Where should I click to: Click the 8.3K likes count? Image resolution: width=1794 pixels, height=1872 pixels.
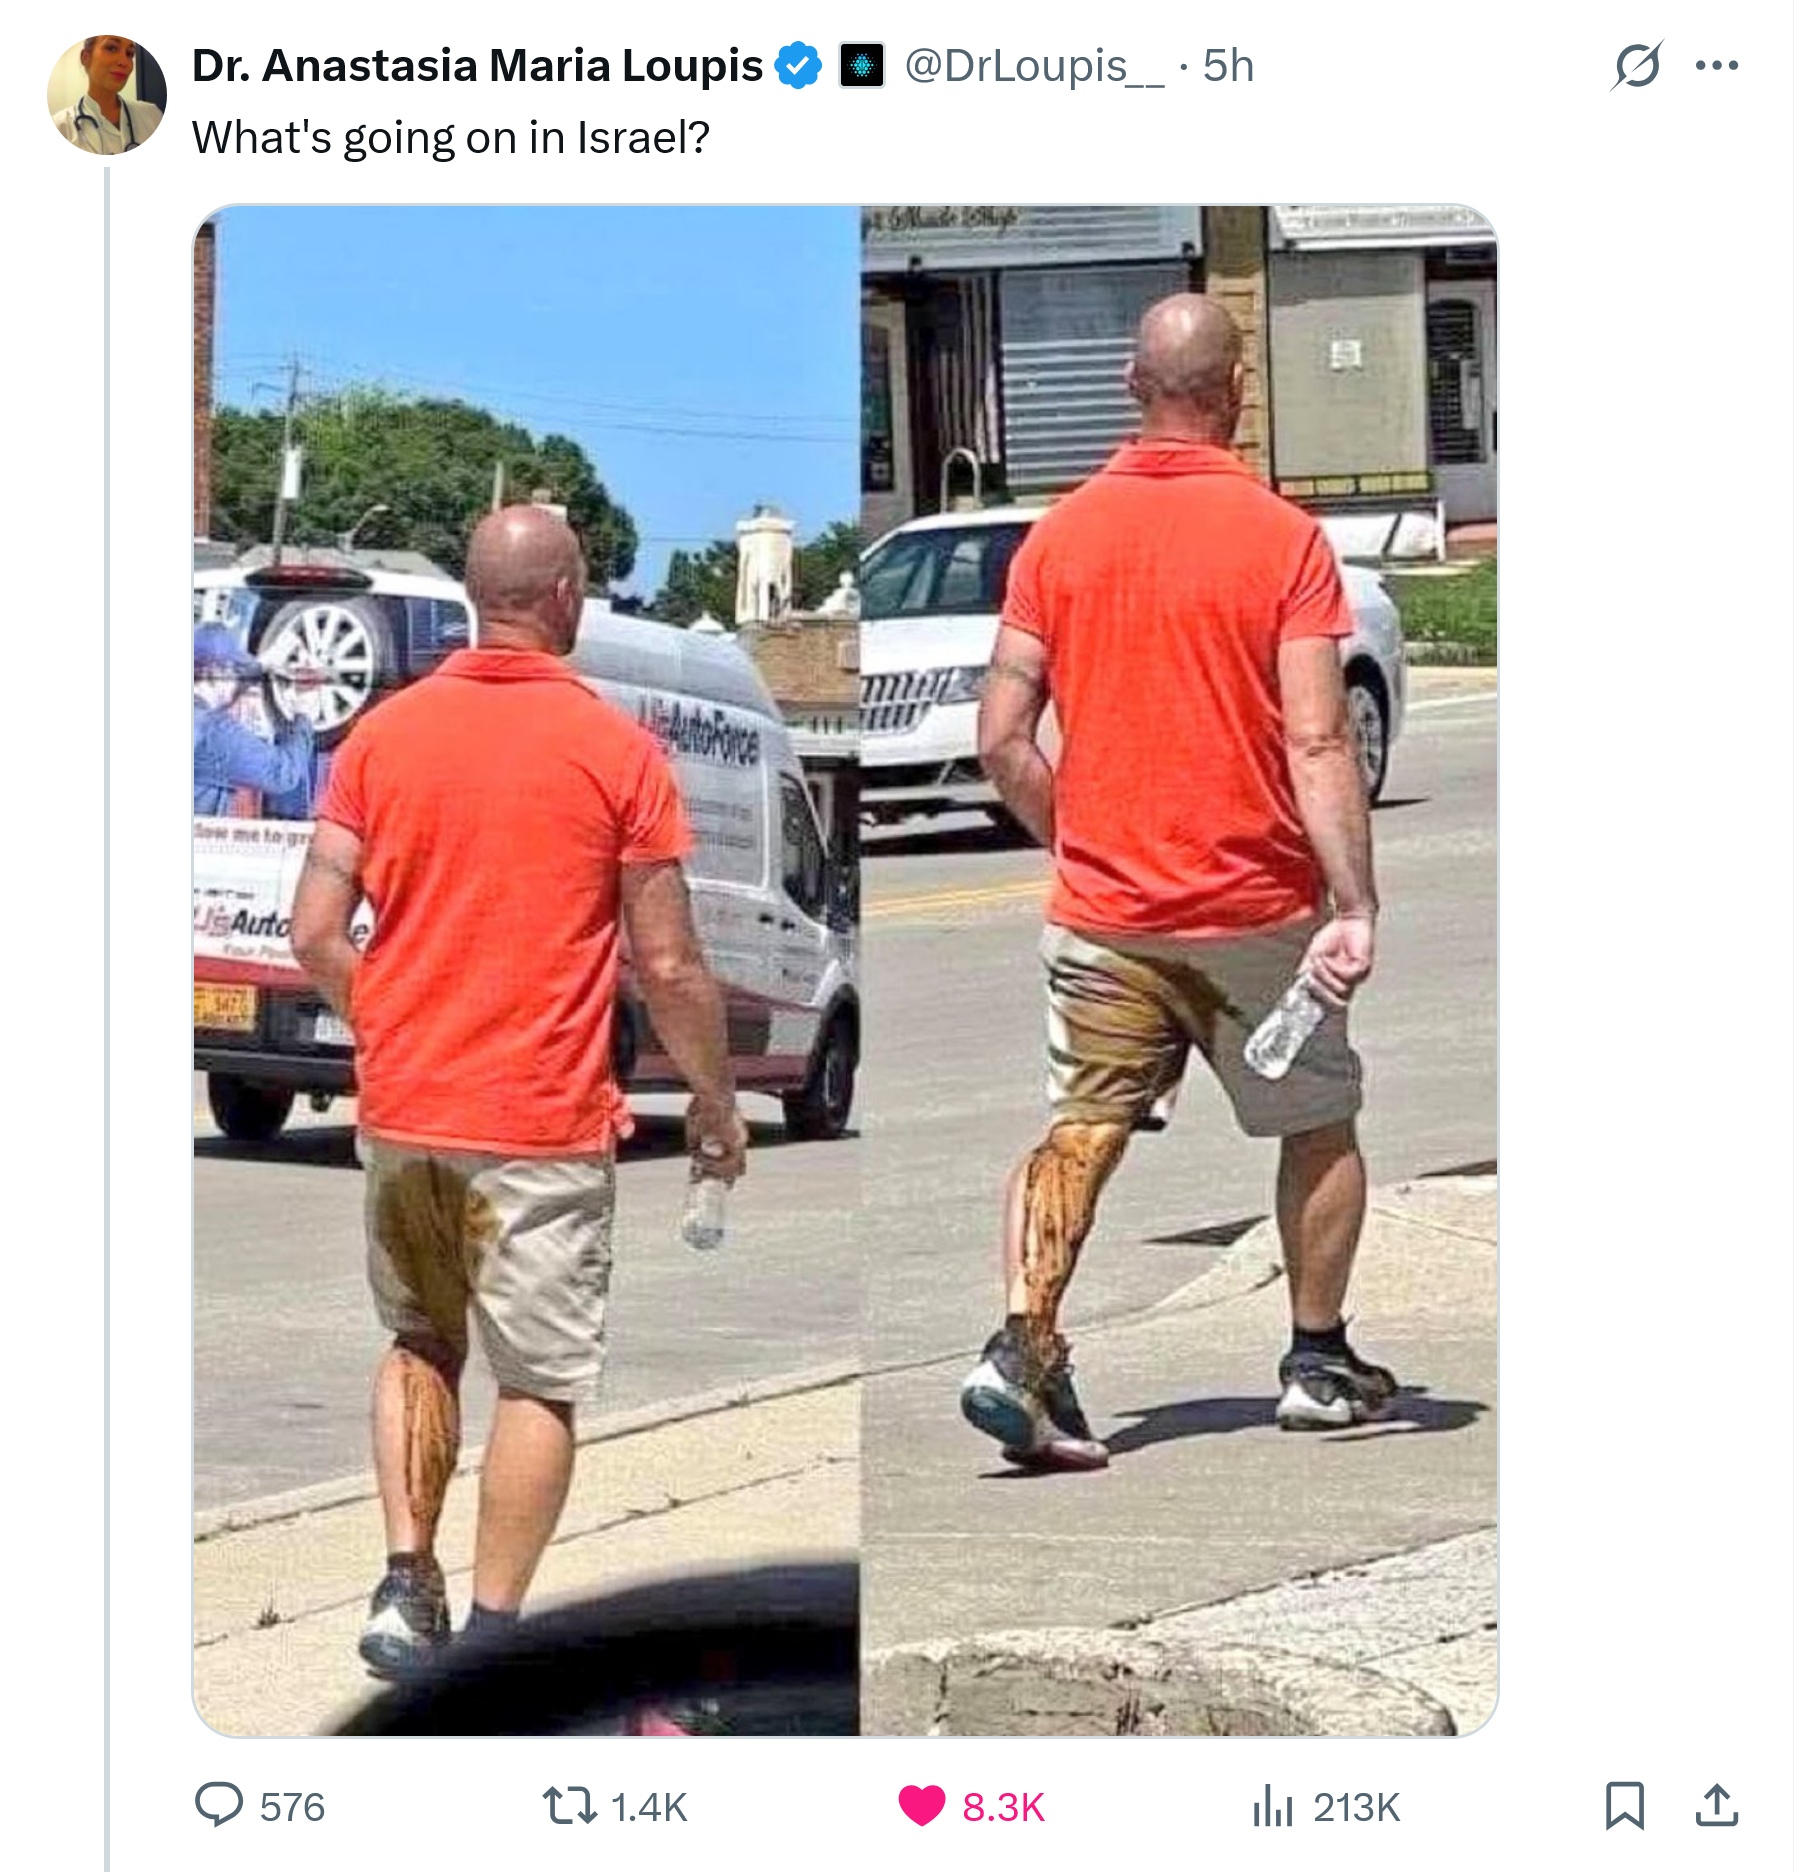pyautogui.click(x=1003, y=1807)
